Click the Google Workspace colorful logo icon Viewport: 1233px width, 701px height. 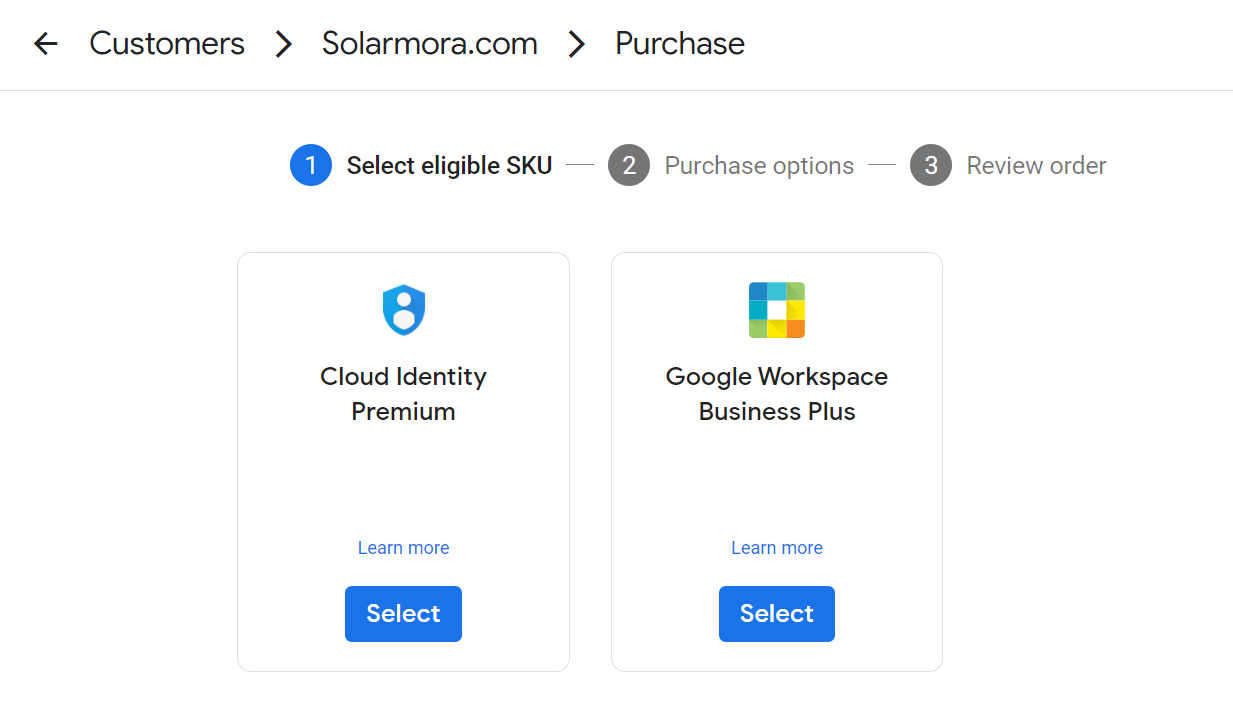point(777,310)
